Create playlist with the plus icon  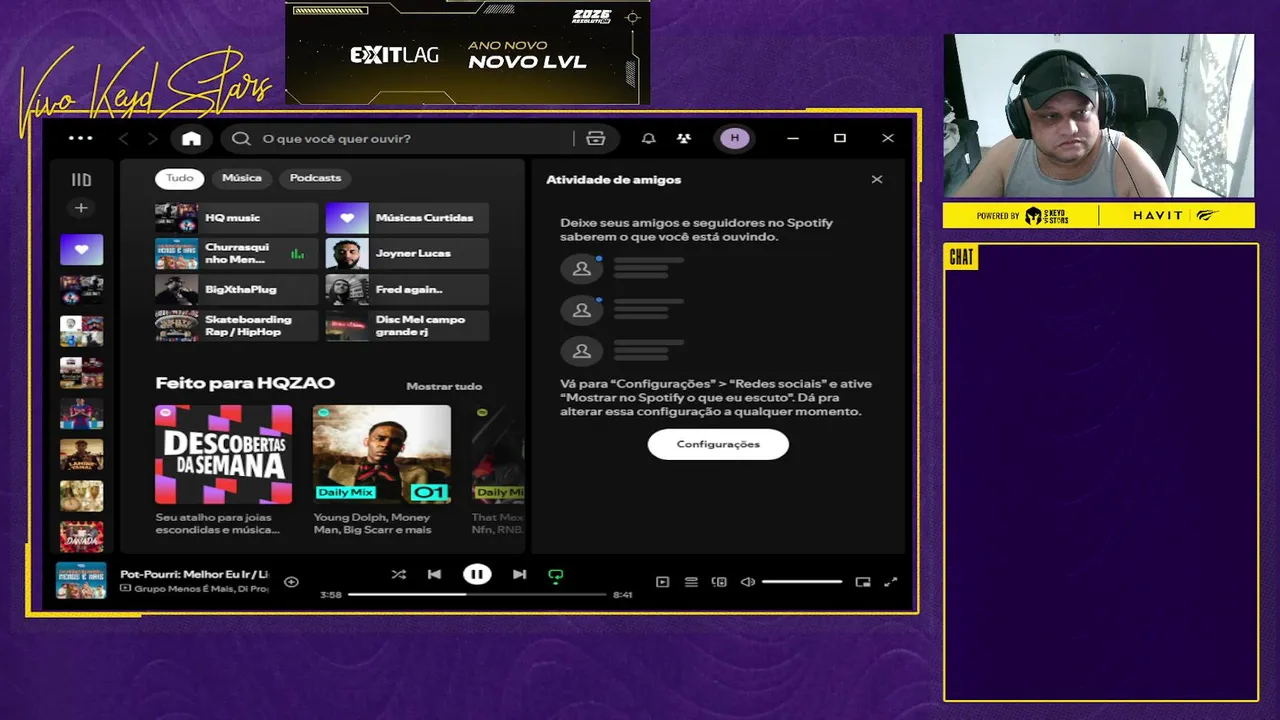click(81, 208)
